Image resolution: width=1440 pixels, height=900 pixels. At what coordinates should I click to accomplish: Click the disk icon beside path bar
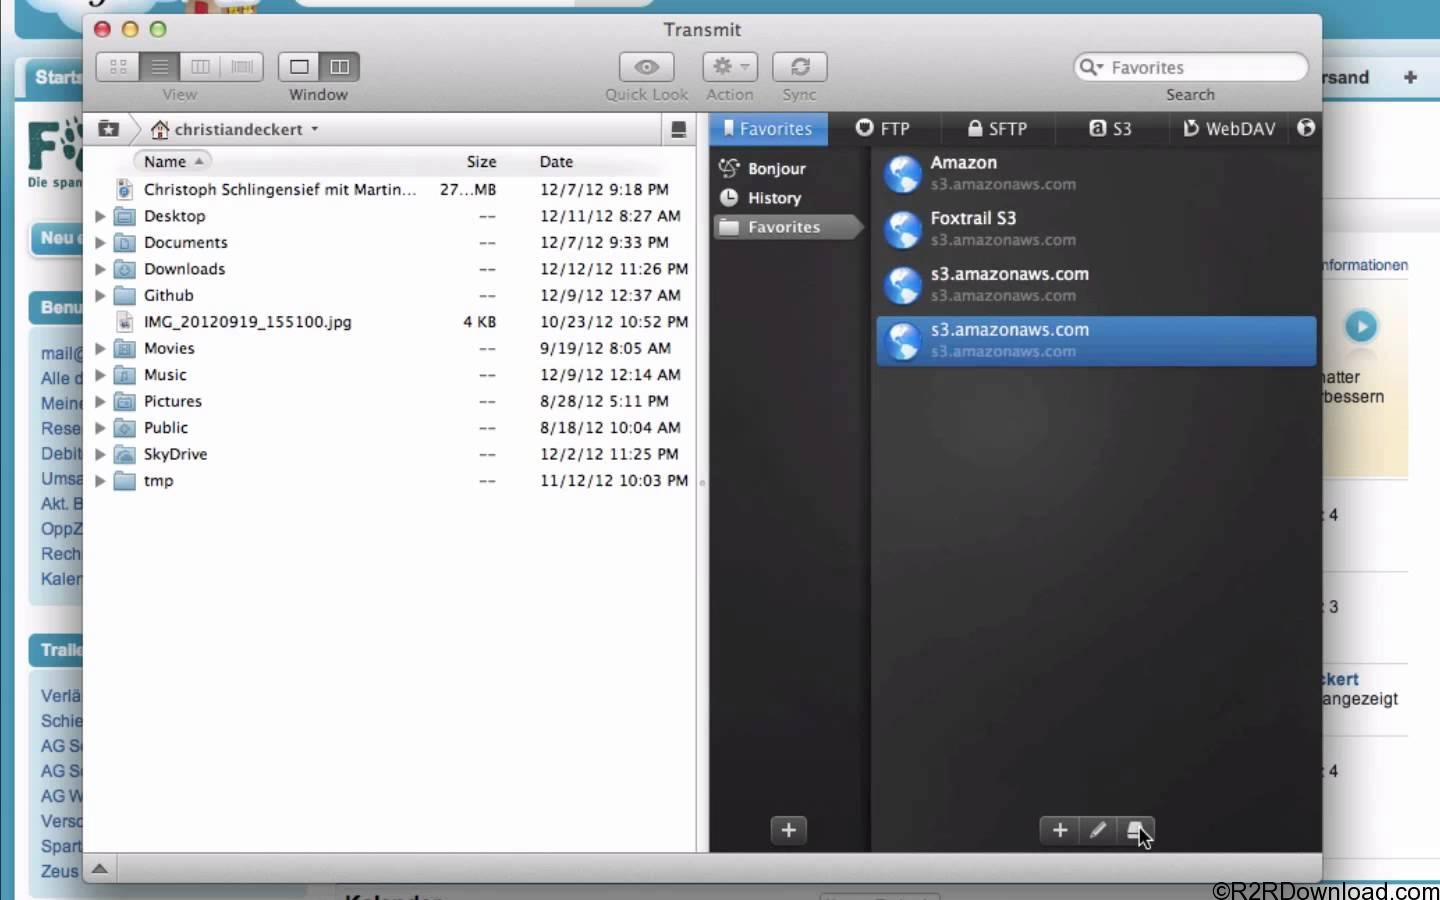(x=678, y=129)
